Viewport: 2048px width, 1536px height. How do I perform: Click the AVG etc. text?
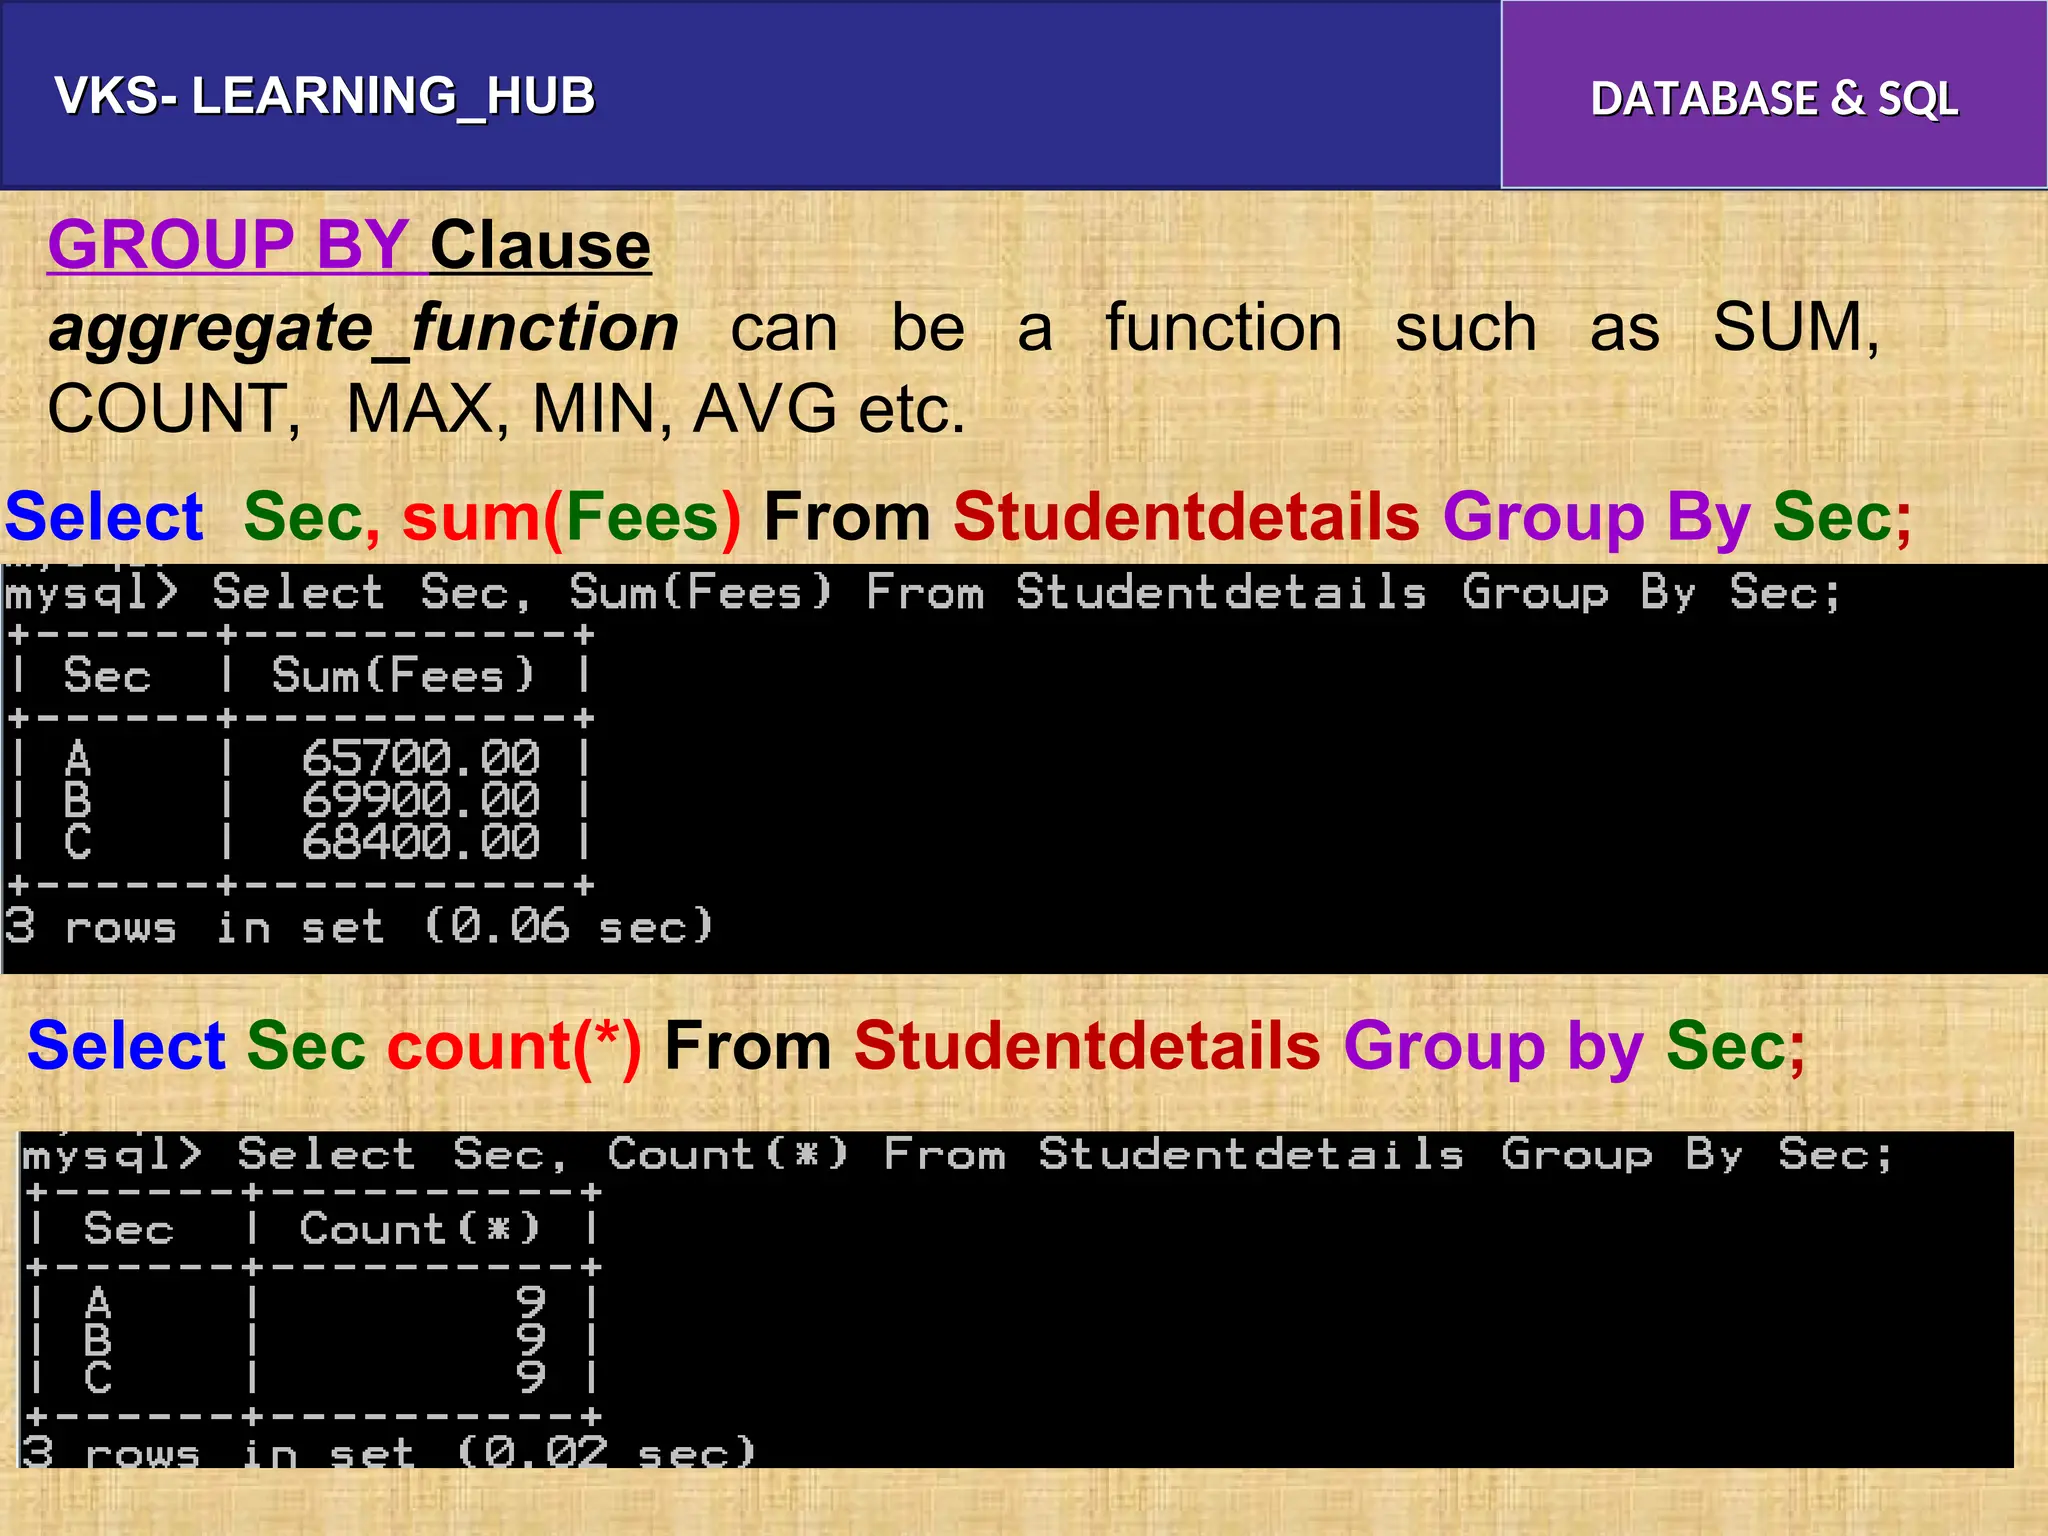[x=829, y=409]
